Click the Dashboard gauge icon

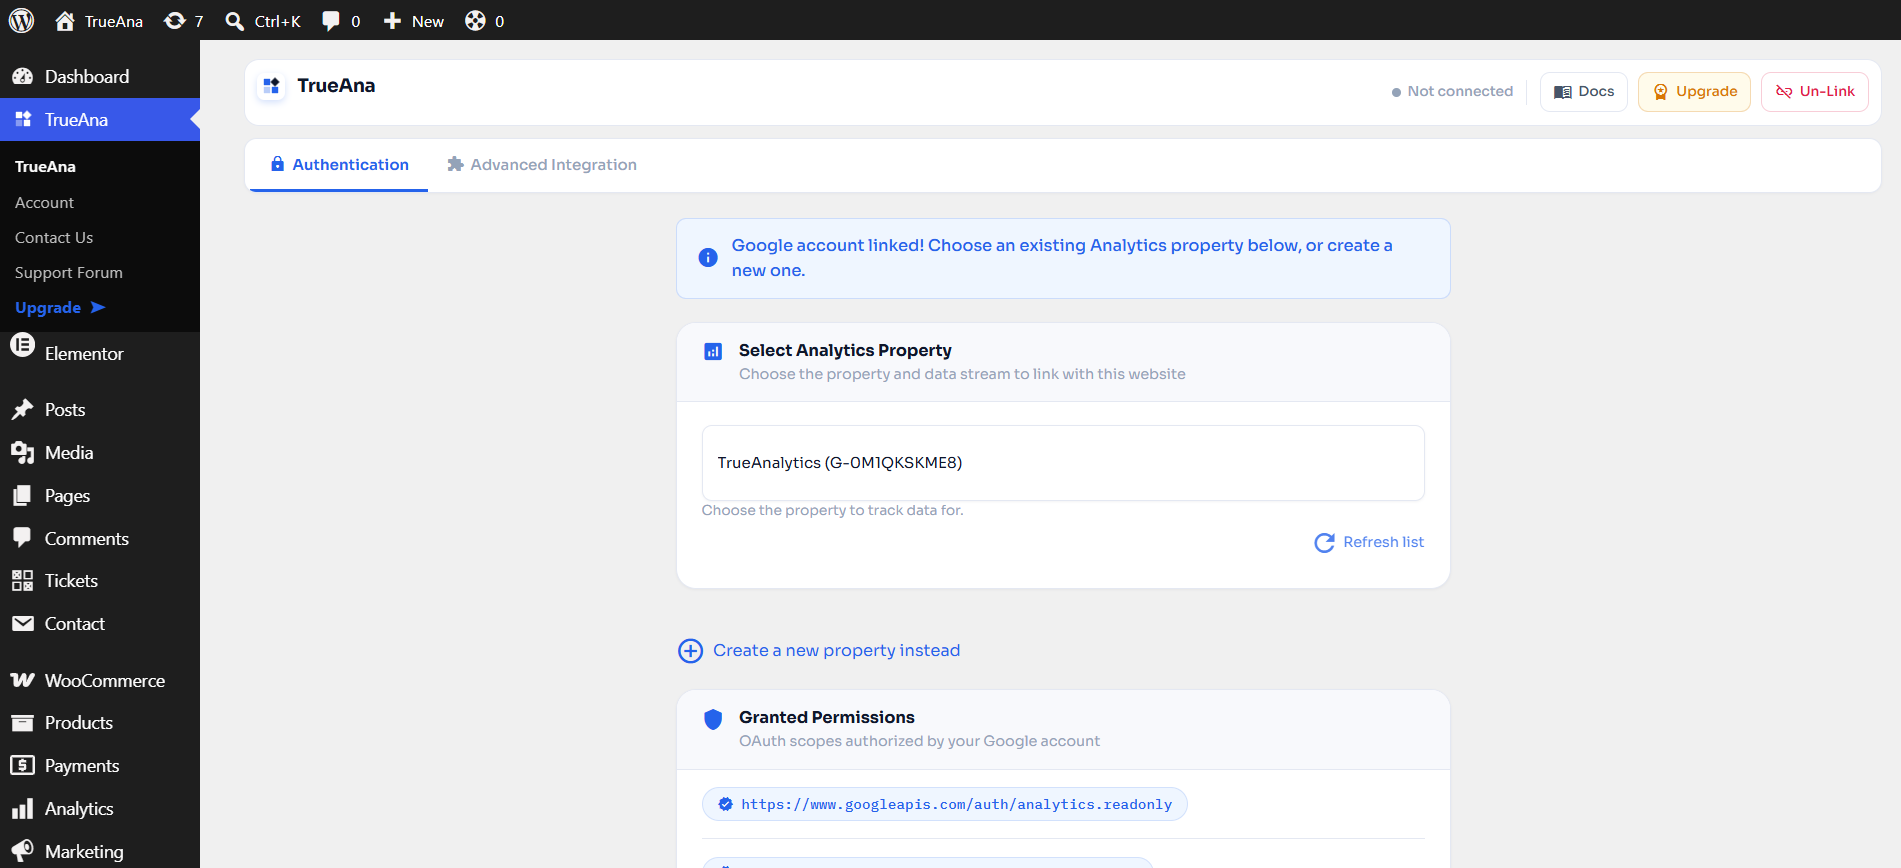pyautogui.click(x=22, y=77)
